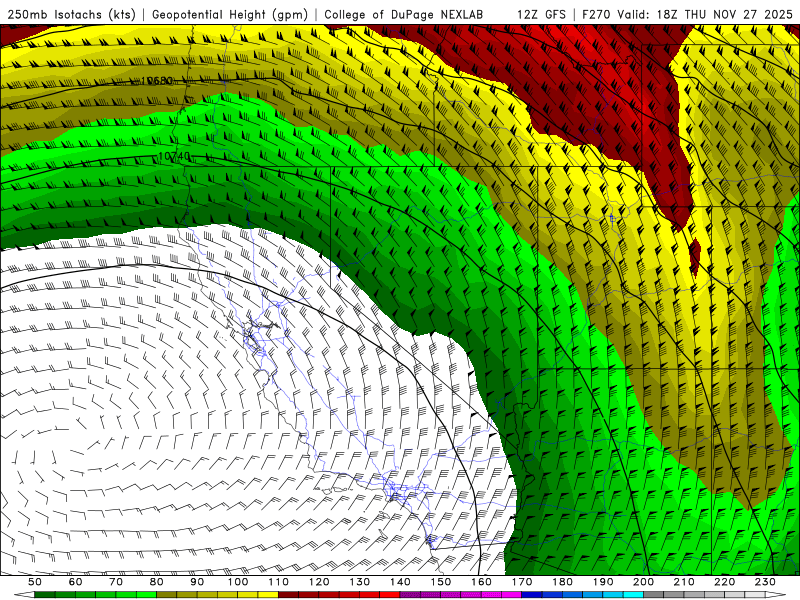Click the 100 value on the color scale
The width and height of the screenshot is (800, 600).
(238, 582)
